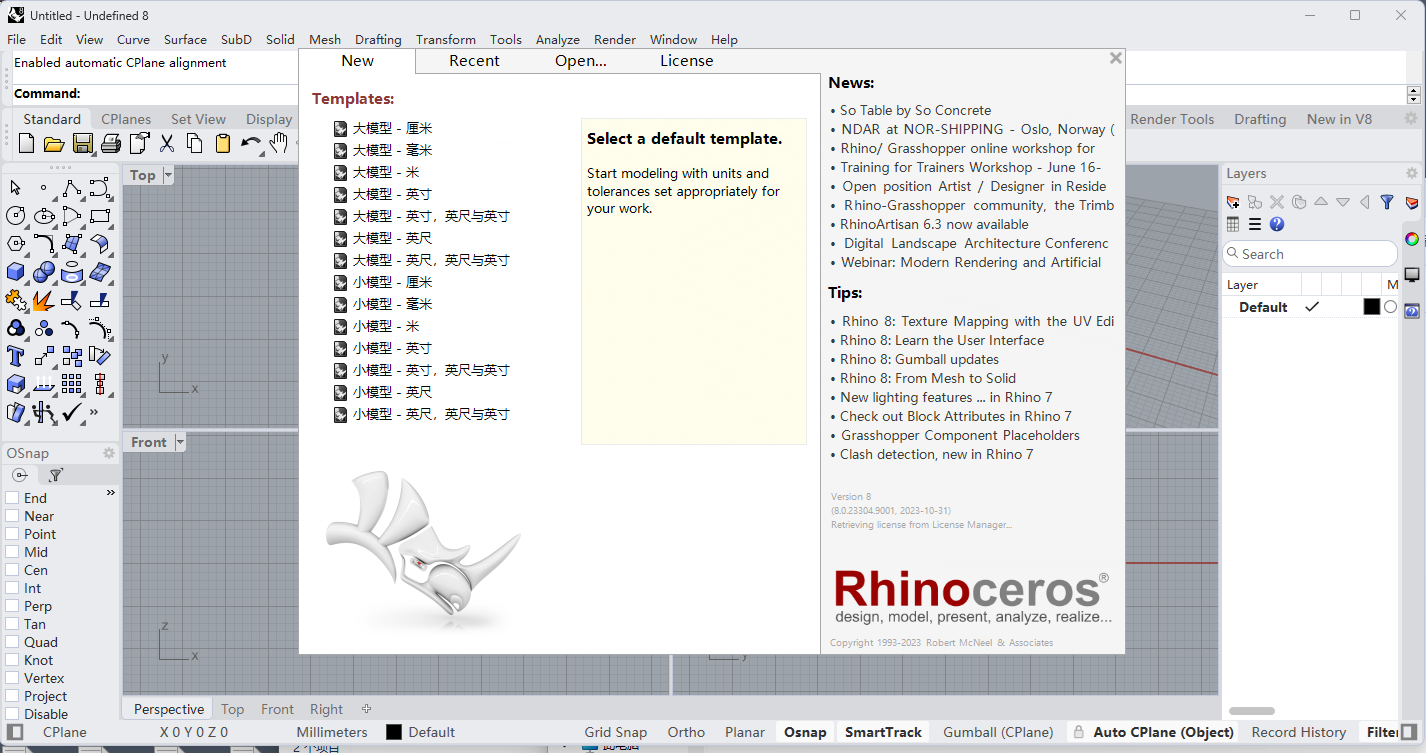Open the New tab in splash dialog
Viewport: 1426px width, 753px height.
357,60
